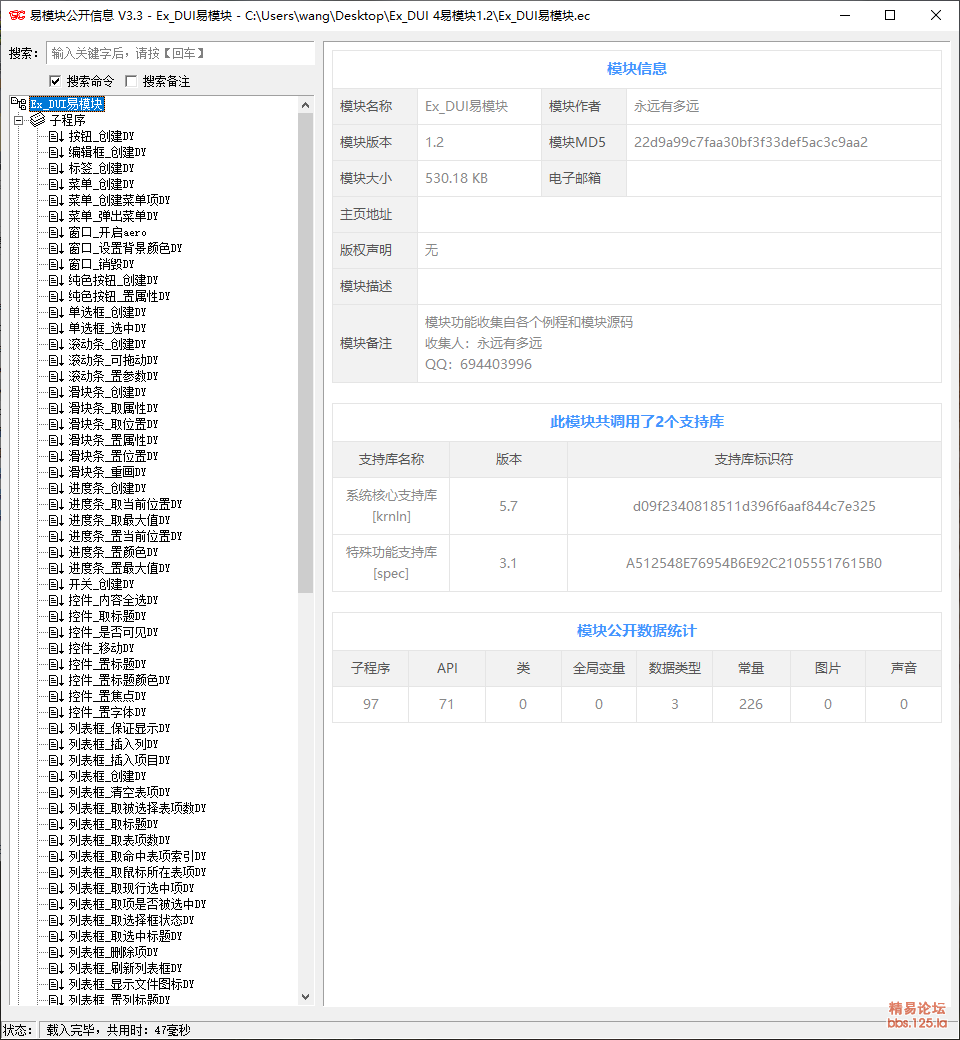Enable the 搜索备注 checkbox
The width and height of the screenshot is (960, 1040).
[131, 81]
